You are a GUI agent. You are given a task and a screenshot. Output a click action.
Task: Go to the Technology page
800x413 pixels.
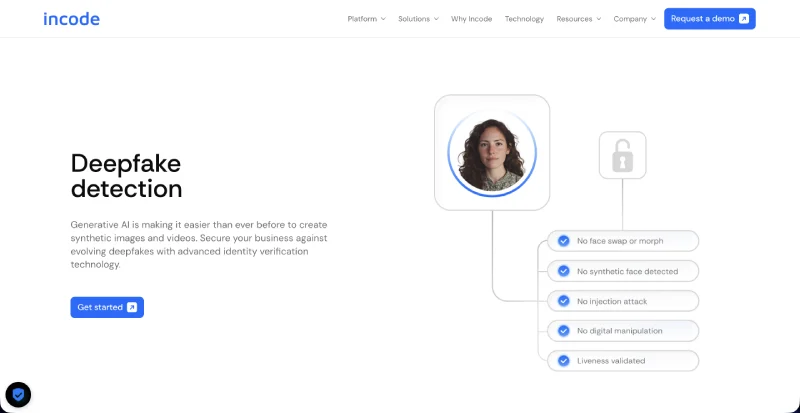point(524,19)
